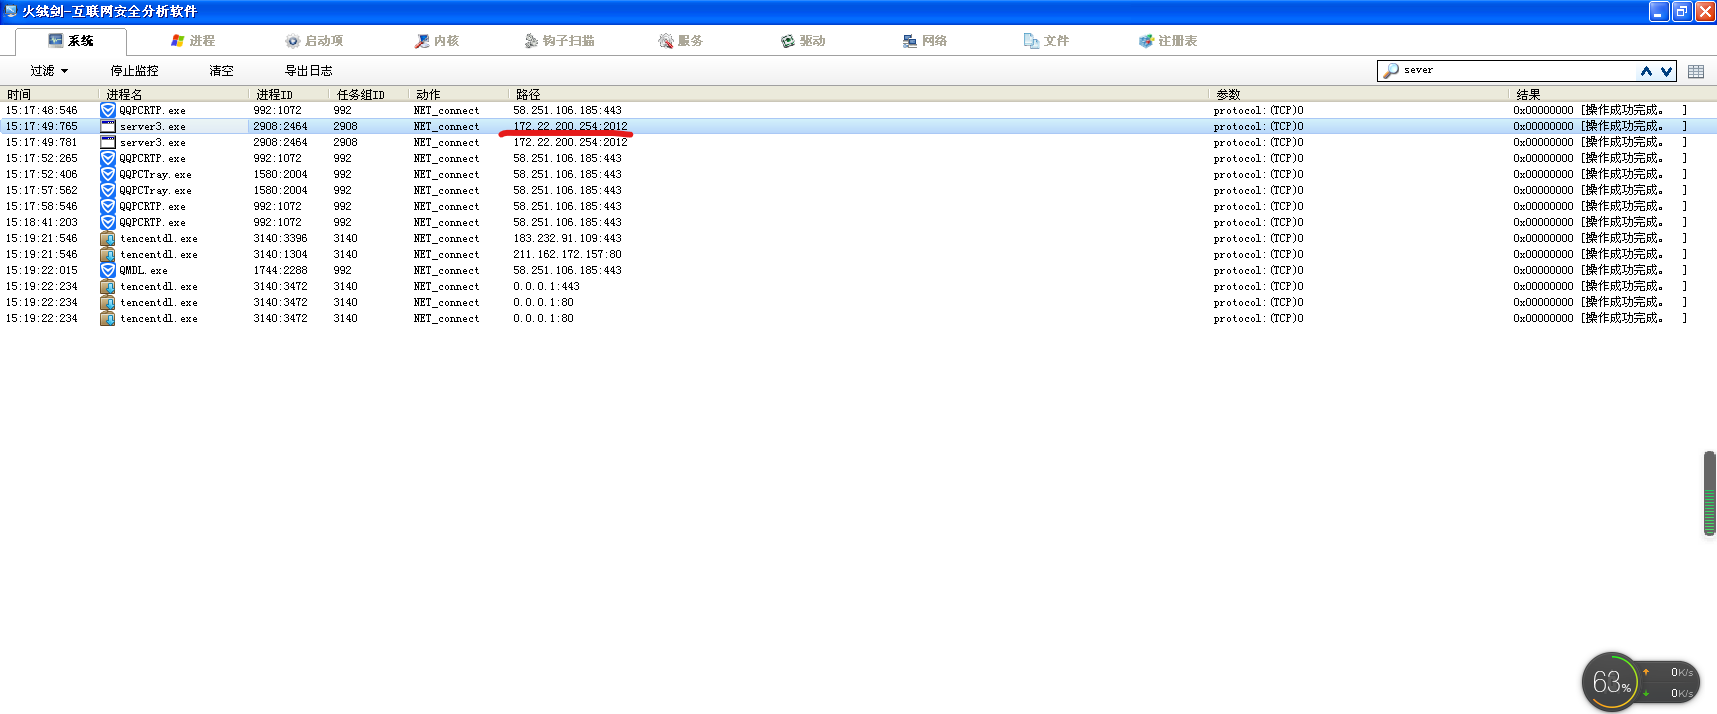Screen dimensions: 1717x714
Task: Click the 任务组ID column header
Action: [369, 94]
